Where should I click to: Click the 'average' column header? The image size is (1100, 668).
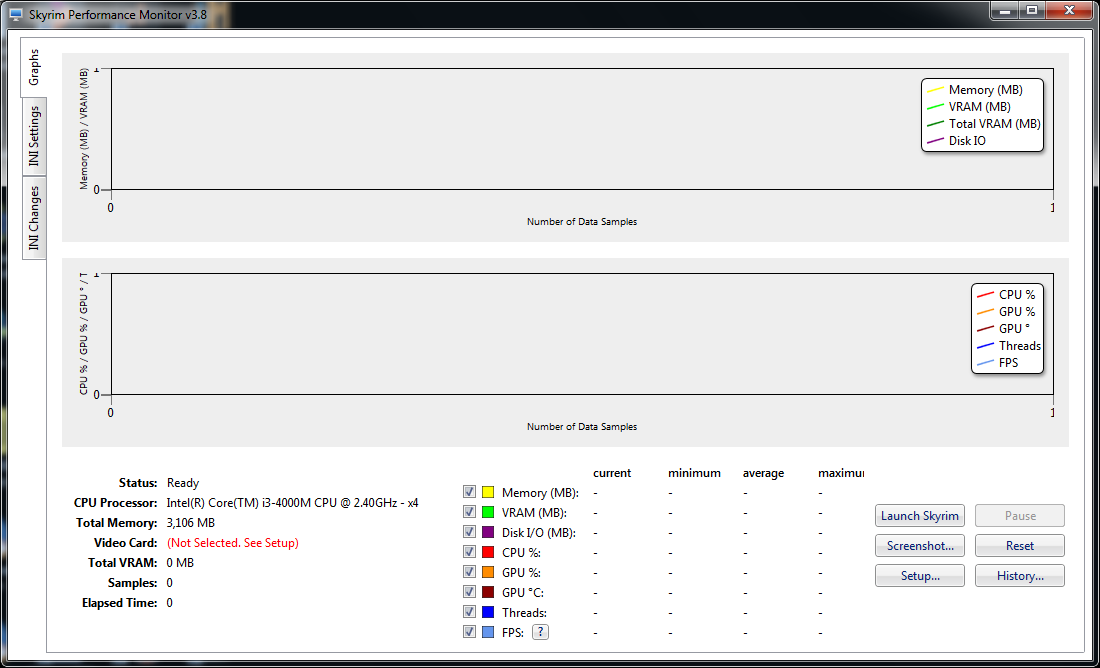[x=763, y=473]
